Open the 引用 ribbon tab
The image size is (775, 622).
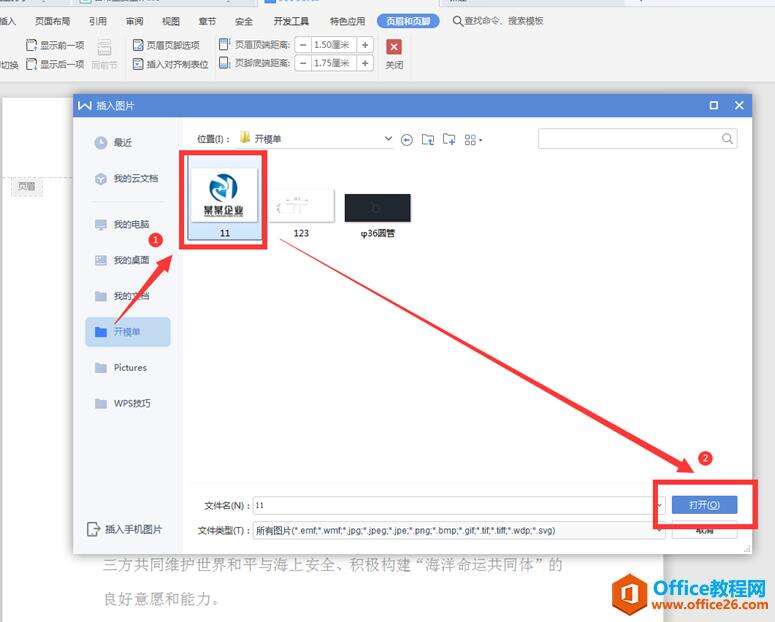pyautogui.click(x=98, y=21)
